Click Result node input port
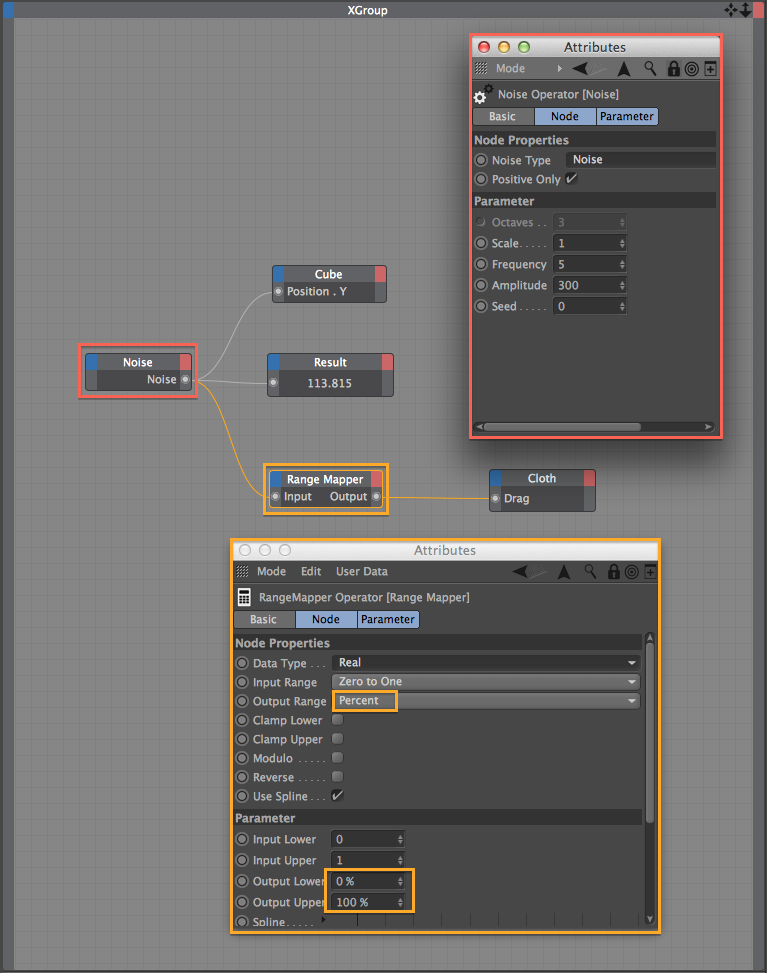This screenshot has width=767, height=973. tap(273, 382)
